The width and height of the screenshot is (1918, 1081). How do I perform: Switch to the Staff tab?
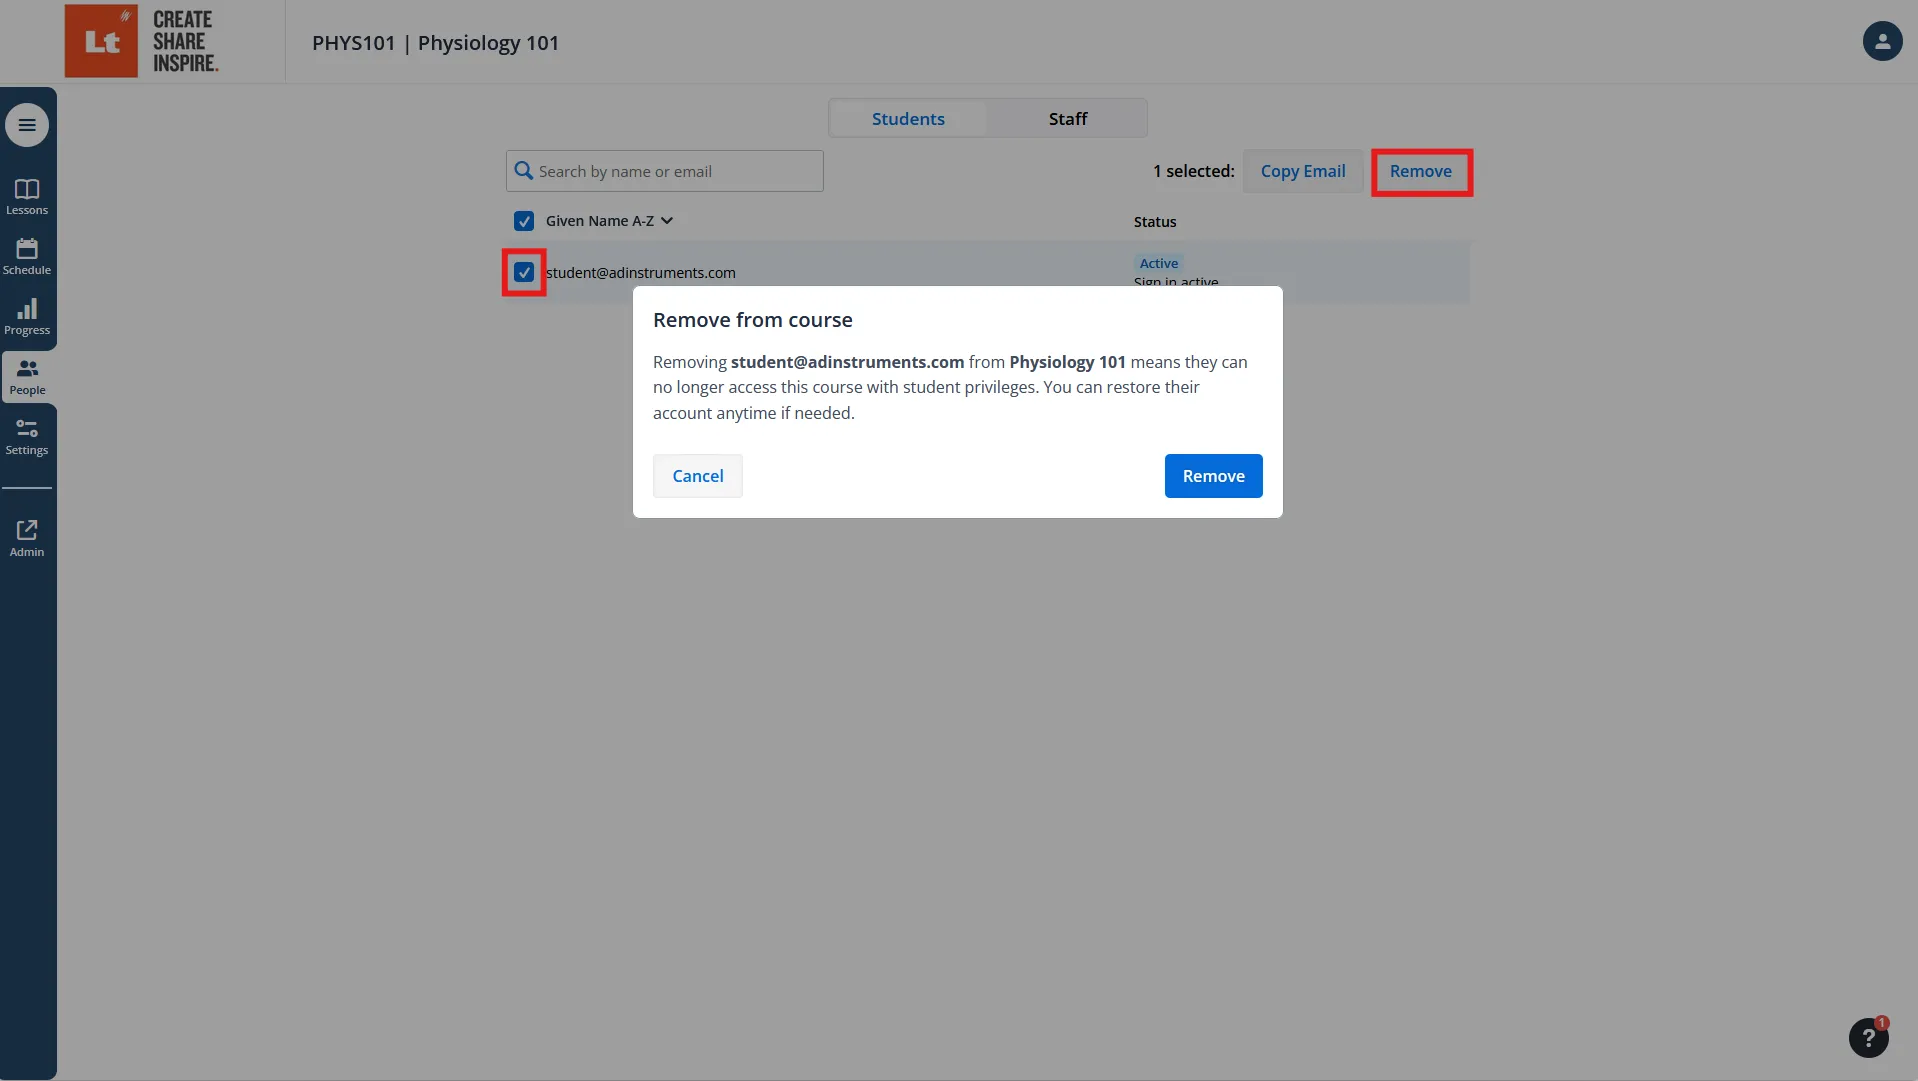point(1067,118)
